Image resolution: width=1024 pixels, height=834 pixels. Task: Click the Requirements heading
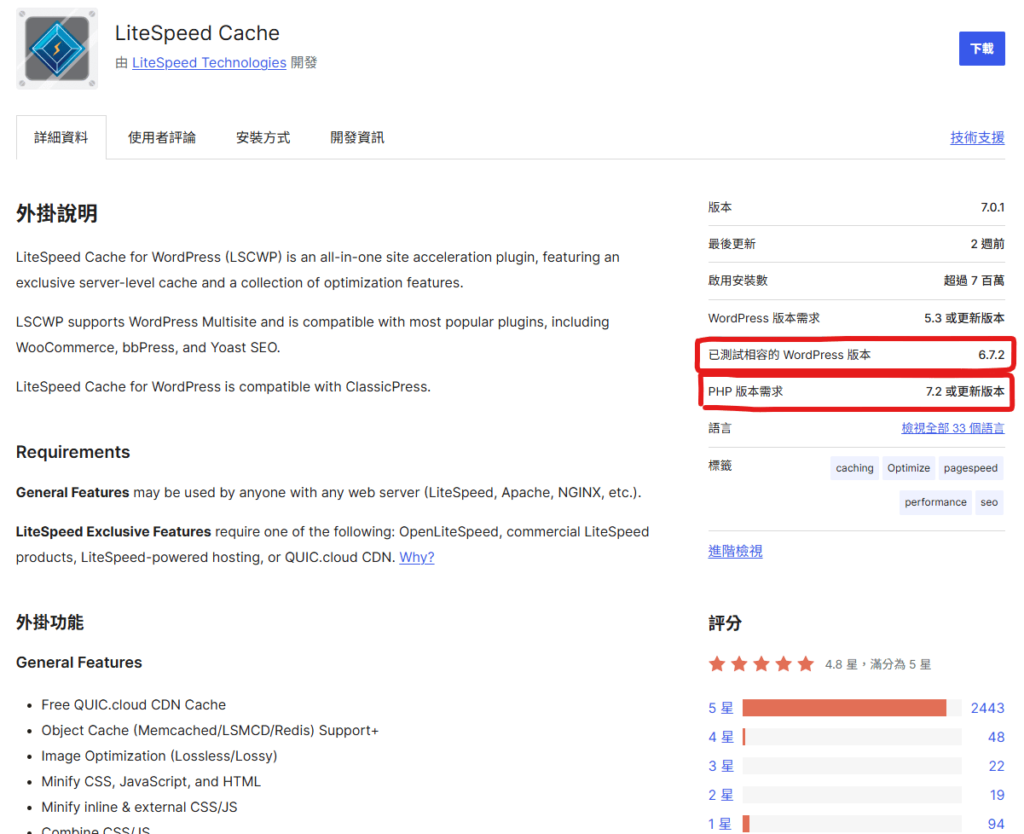click(73, 452)
